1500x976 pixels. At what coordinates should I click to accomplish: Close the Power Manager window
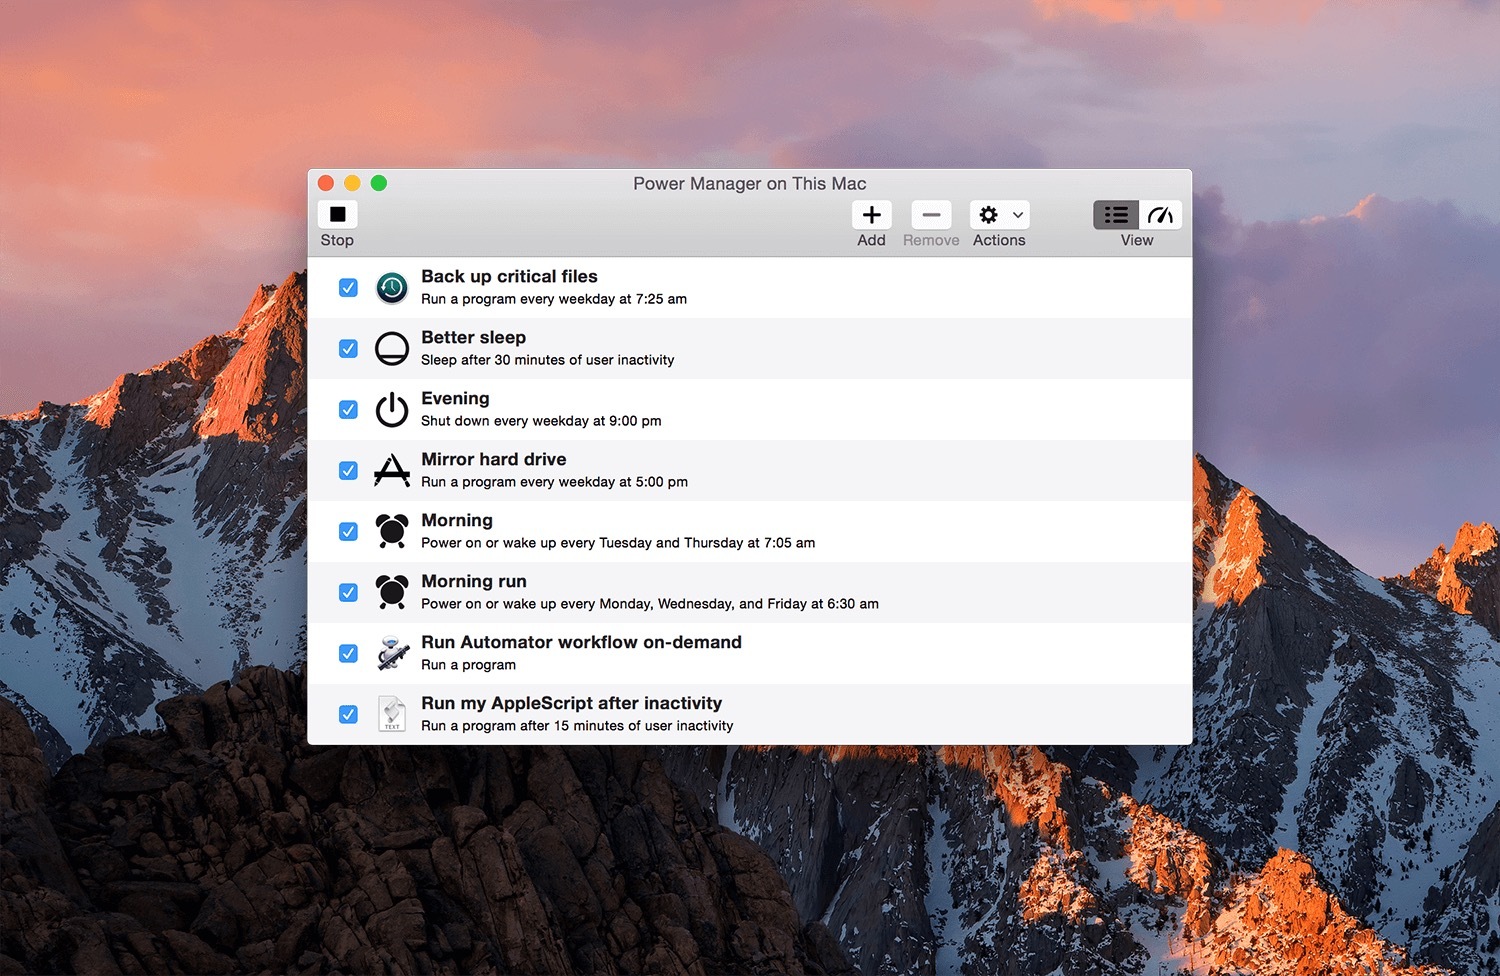click(326, 183)
